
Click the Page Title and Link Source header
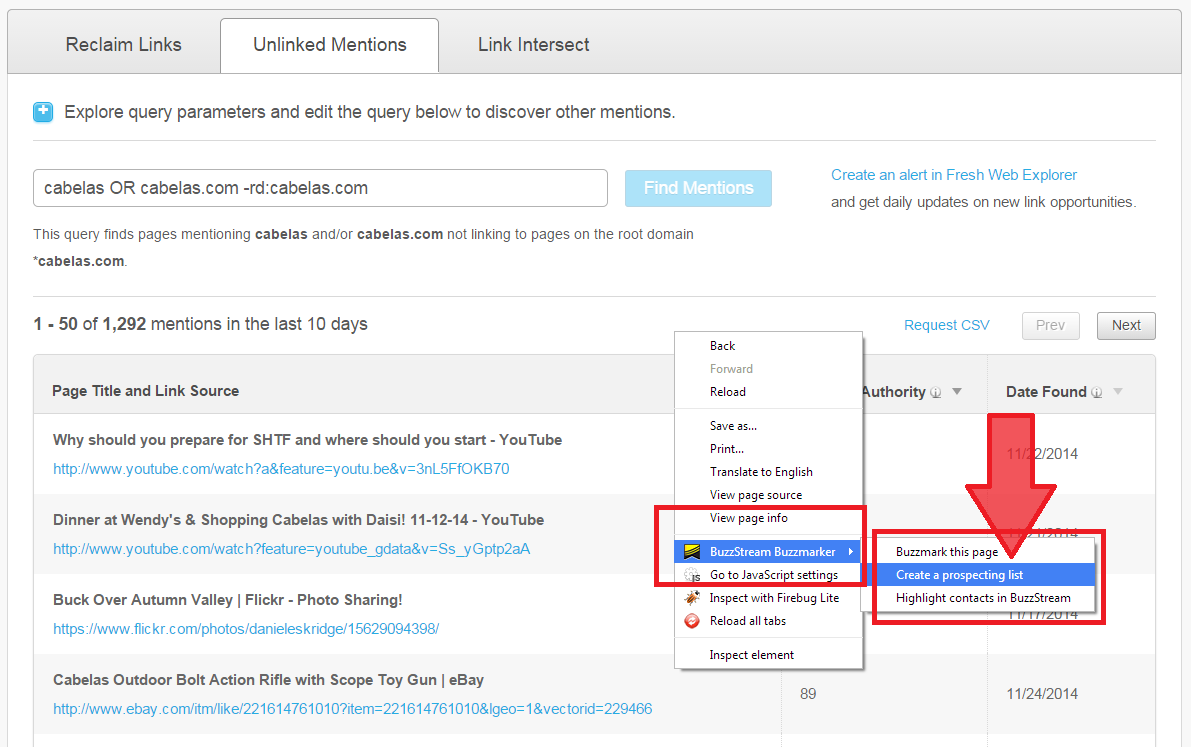click(145, 391)
